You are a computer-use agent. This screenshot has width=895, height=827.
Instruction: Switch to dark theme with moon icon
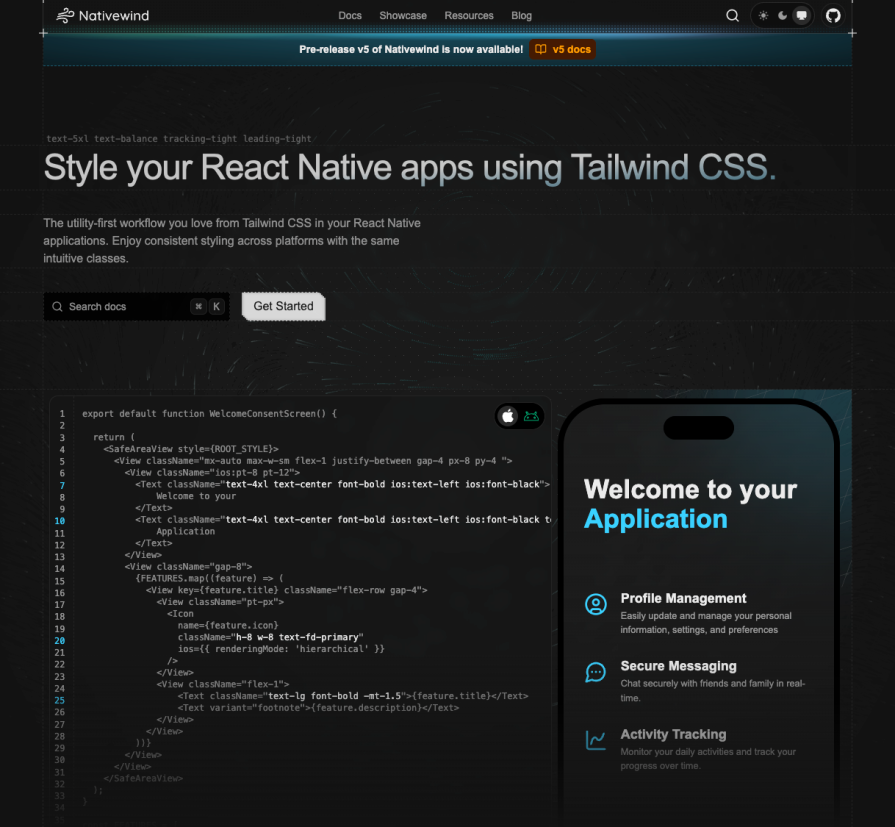pos(782,15)
